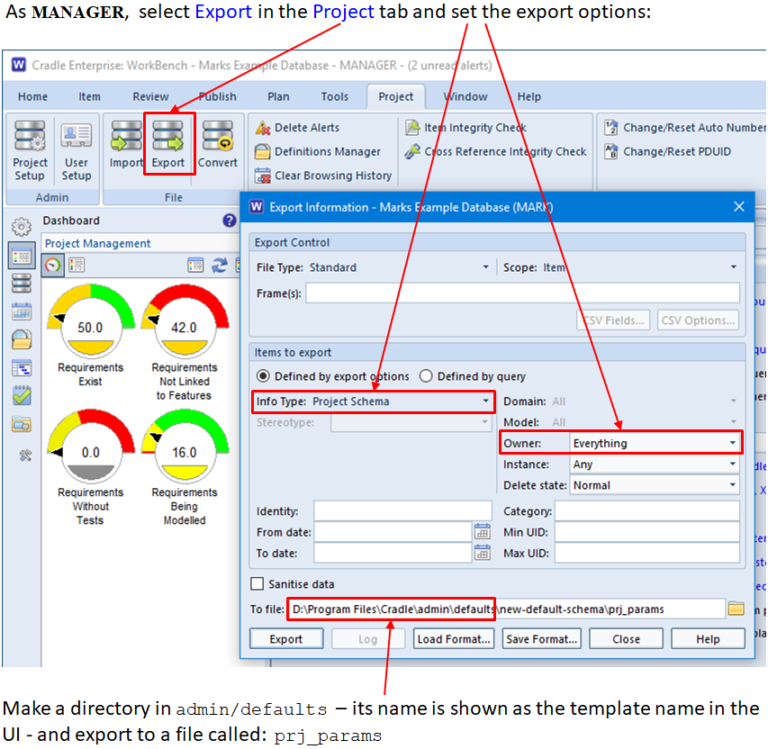Open the Tools ribbon tab
Screen dimensions: 768x749
(x=334, y=97)
